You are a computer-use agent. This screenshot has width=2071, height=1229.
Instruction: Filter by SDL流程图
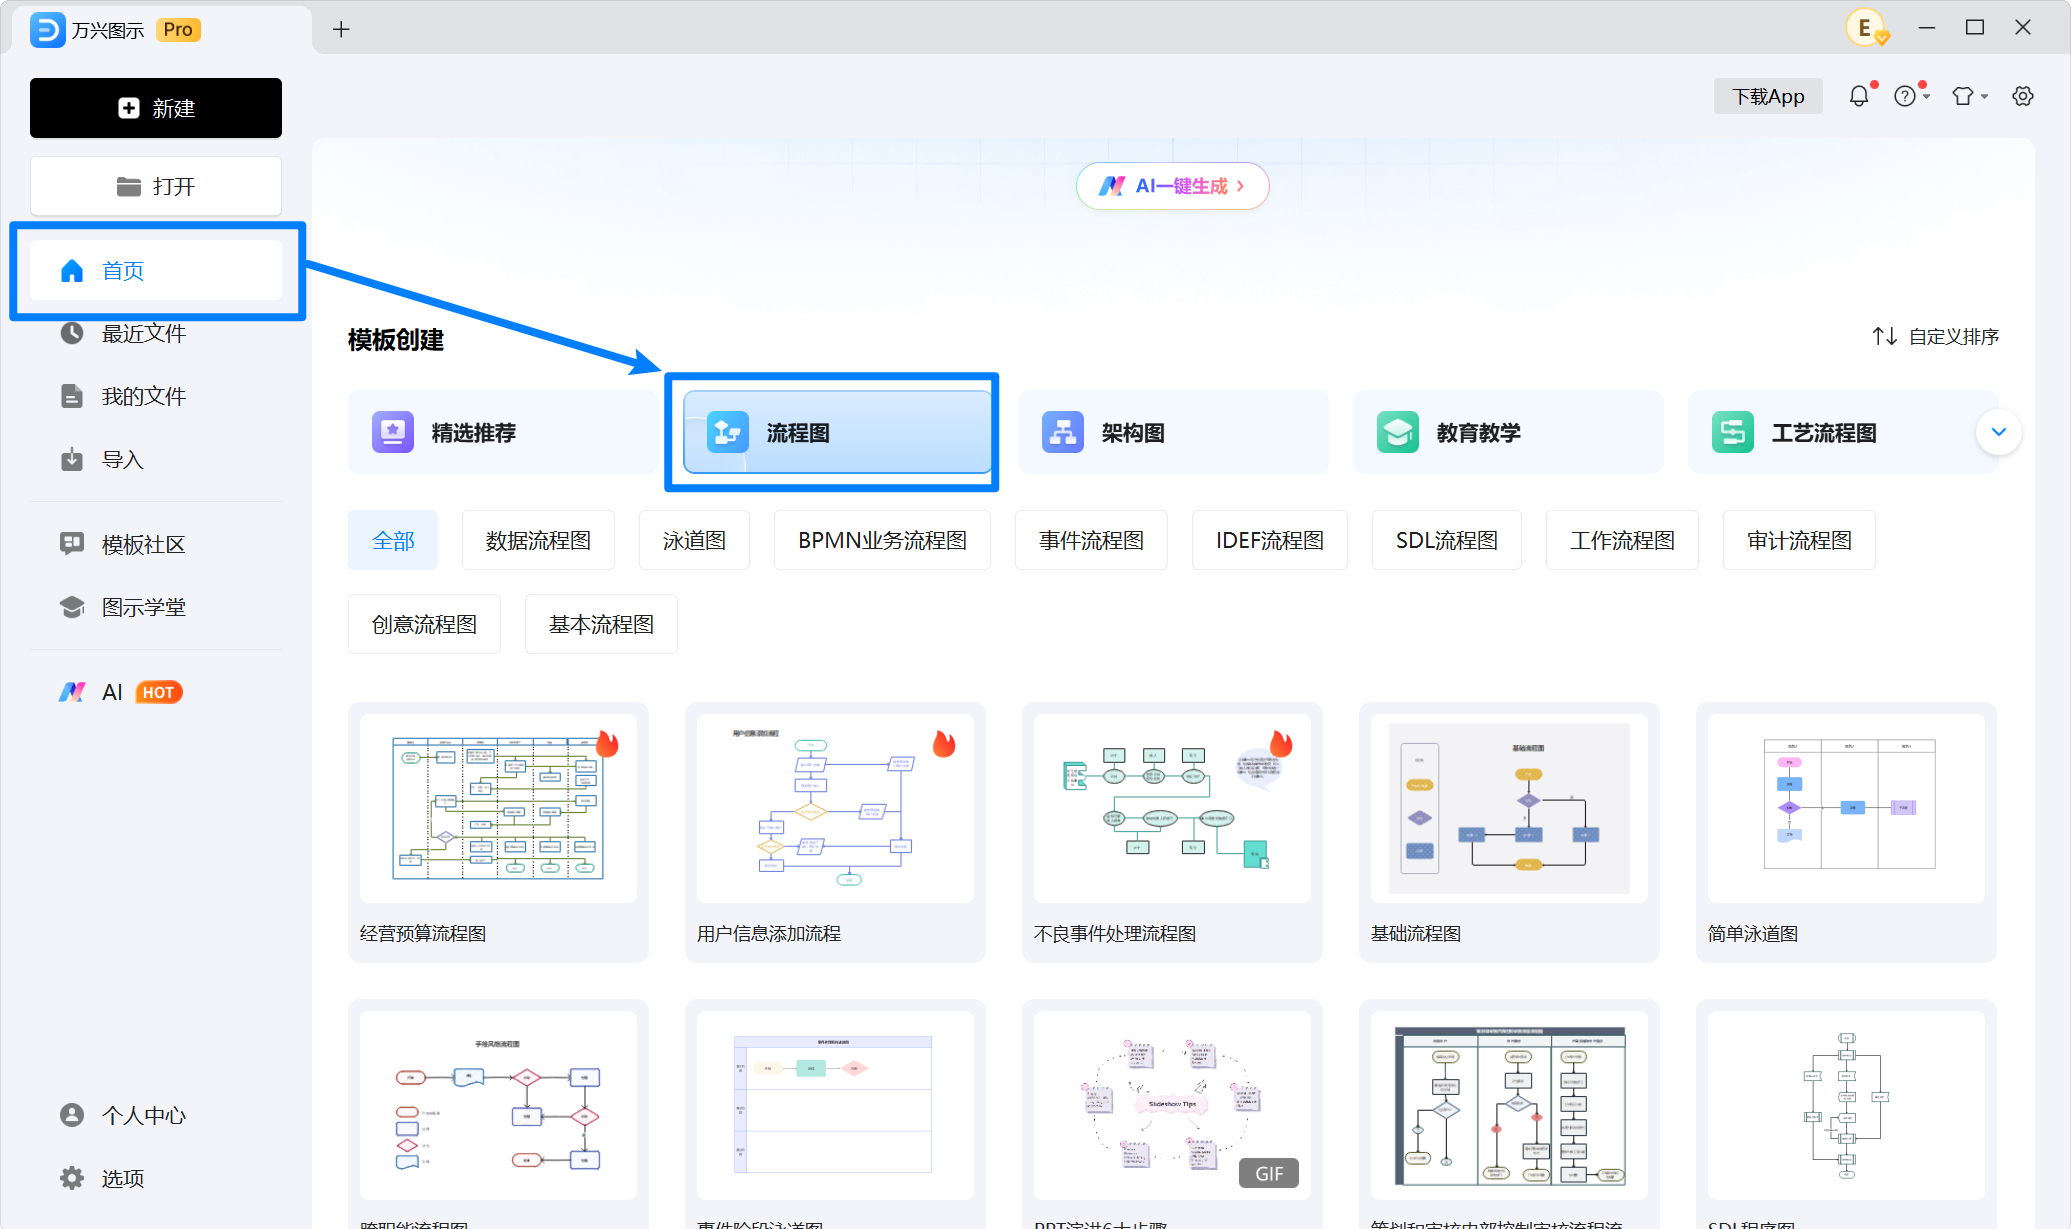pos(1447,540)
